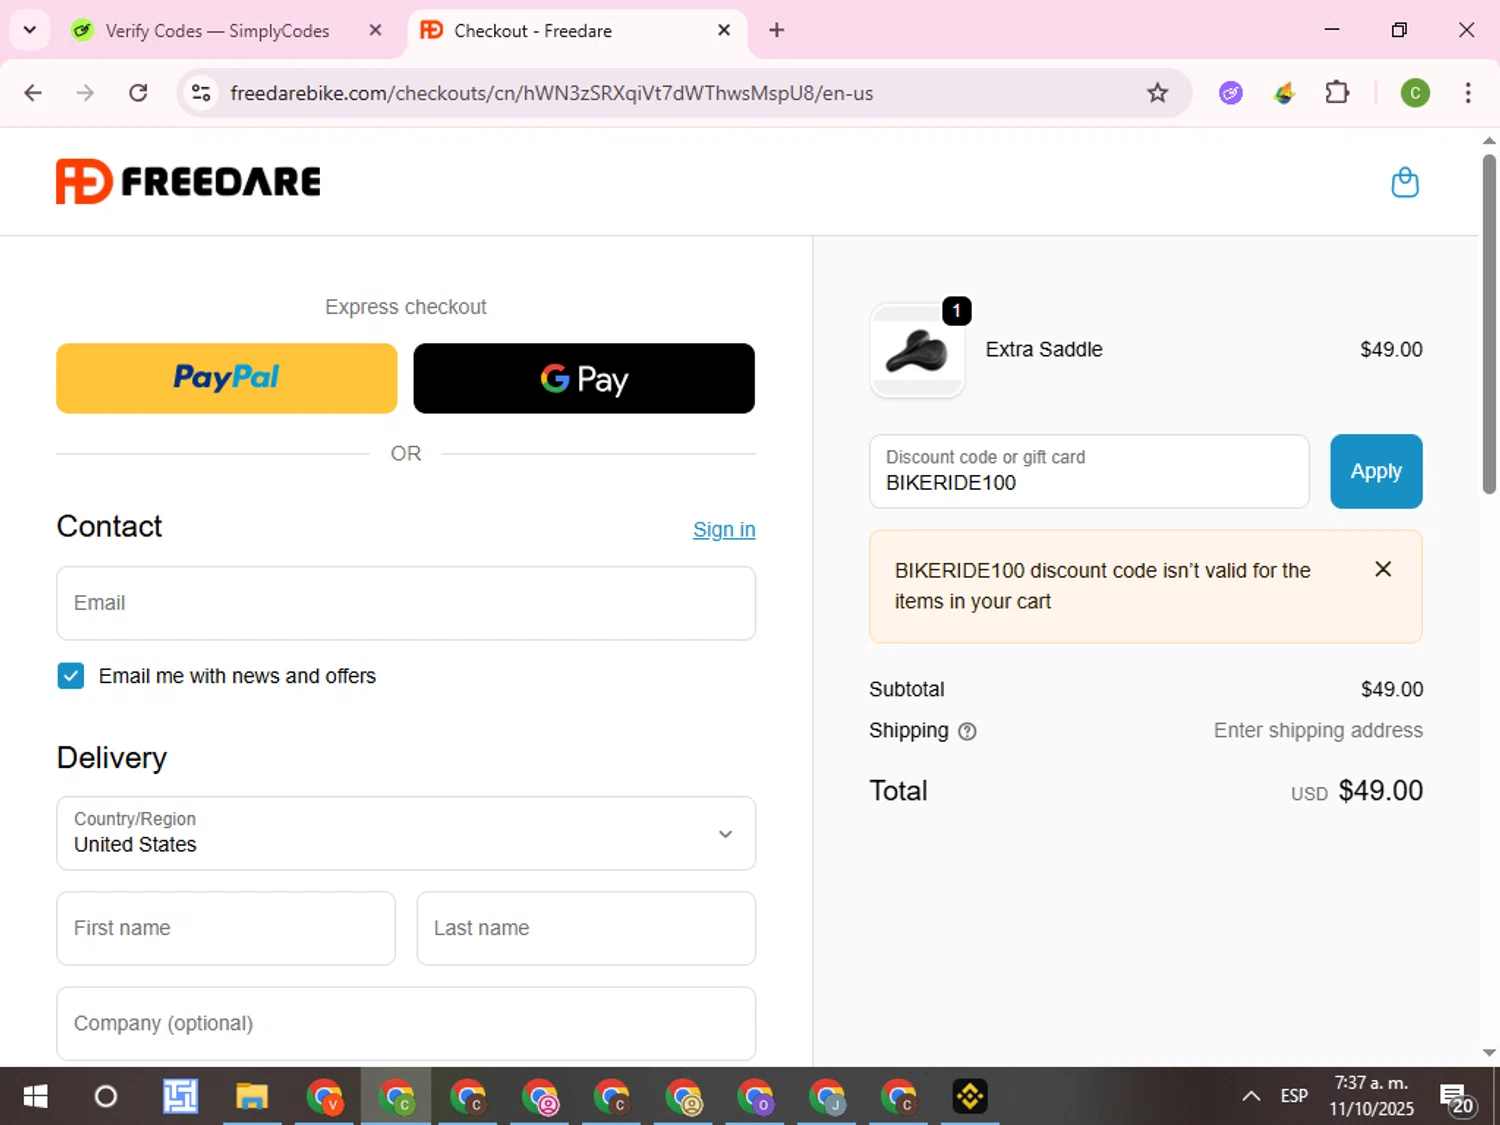This screenshot has height=1125, width=1500.
Task: Uncheck Email me with news and offers
Action: [70, 676]
